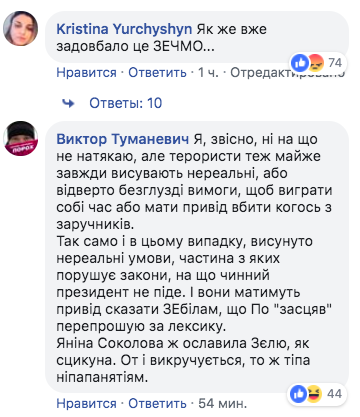
Task: Click the curved reply arrow icon
Action: click(x=68, y=103)
